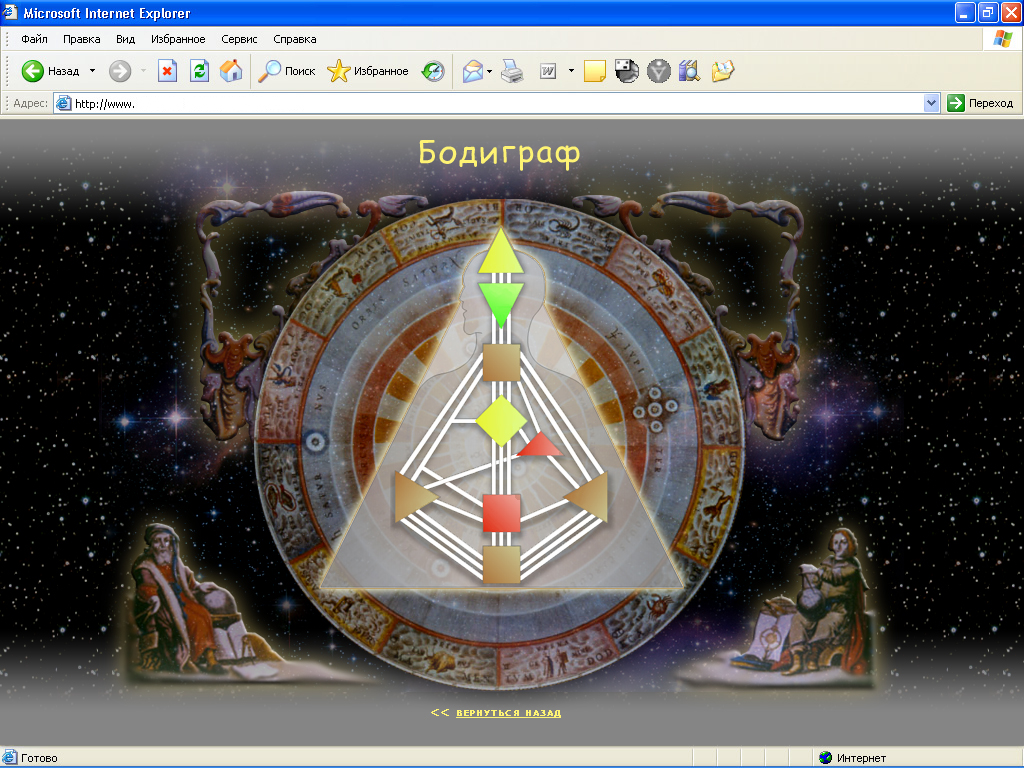The image size is (1024, 768).
Task: Expand the Mail dropdown arrow
Action: click(x=489, y=71)
